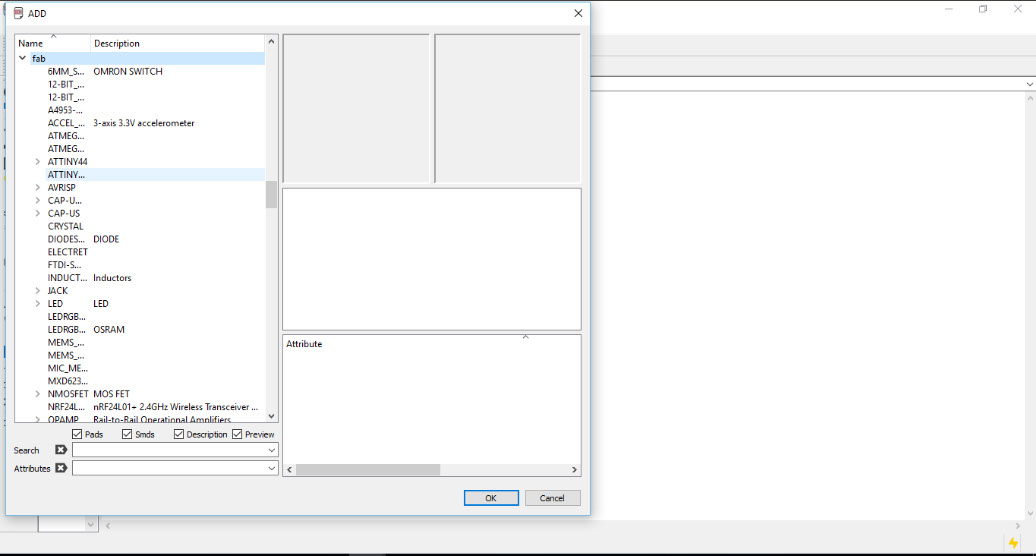
Task: Collapse the fab library node
Action: 22,58
